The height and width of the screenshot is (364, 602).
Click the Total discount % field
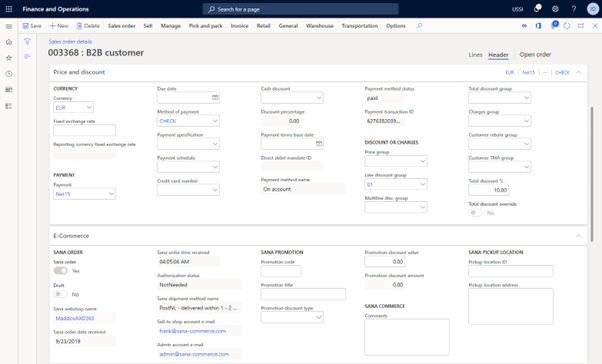coord(489,190)
